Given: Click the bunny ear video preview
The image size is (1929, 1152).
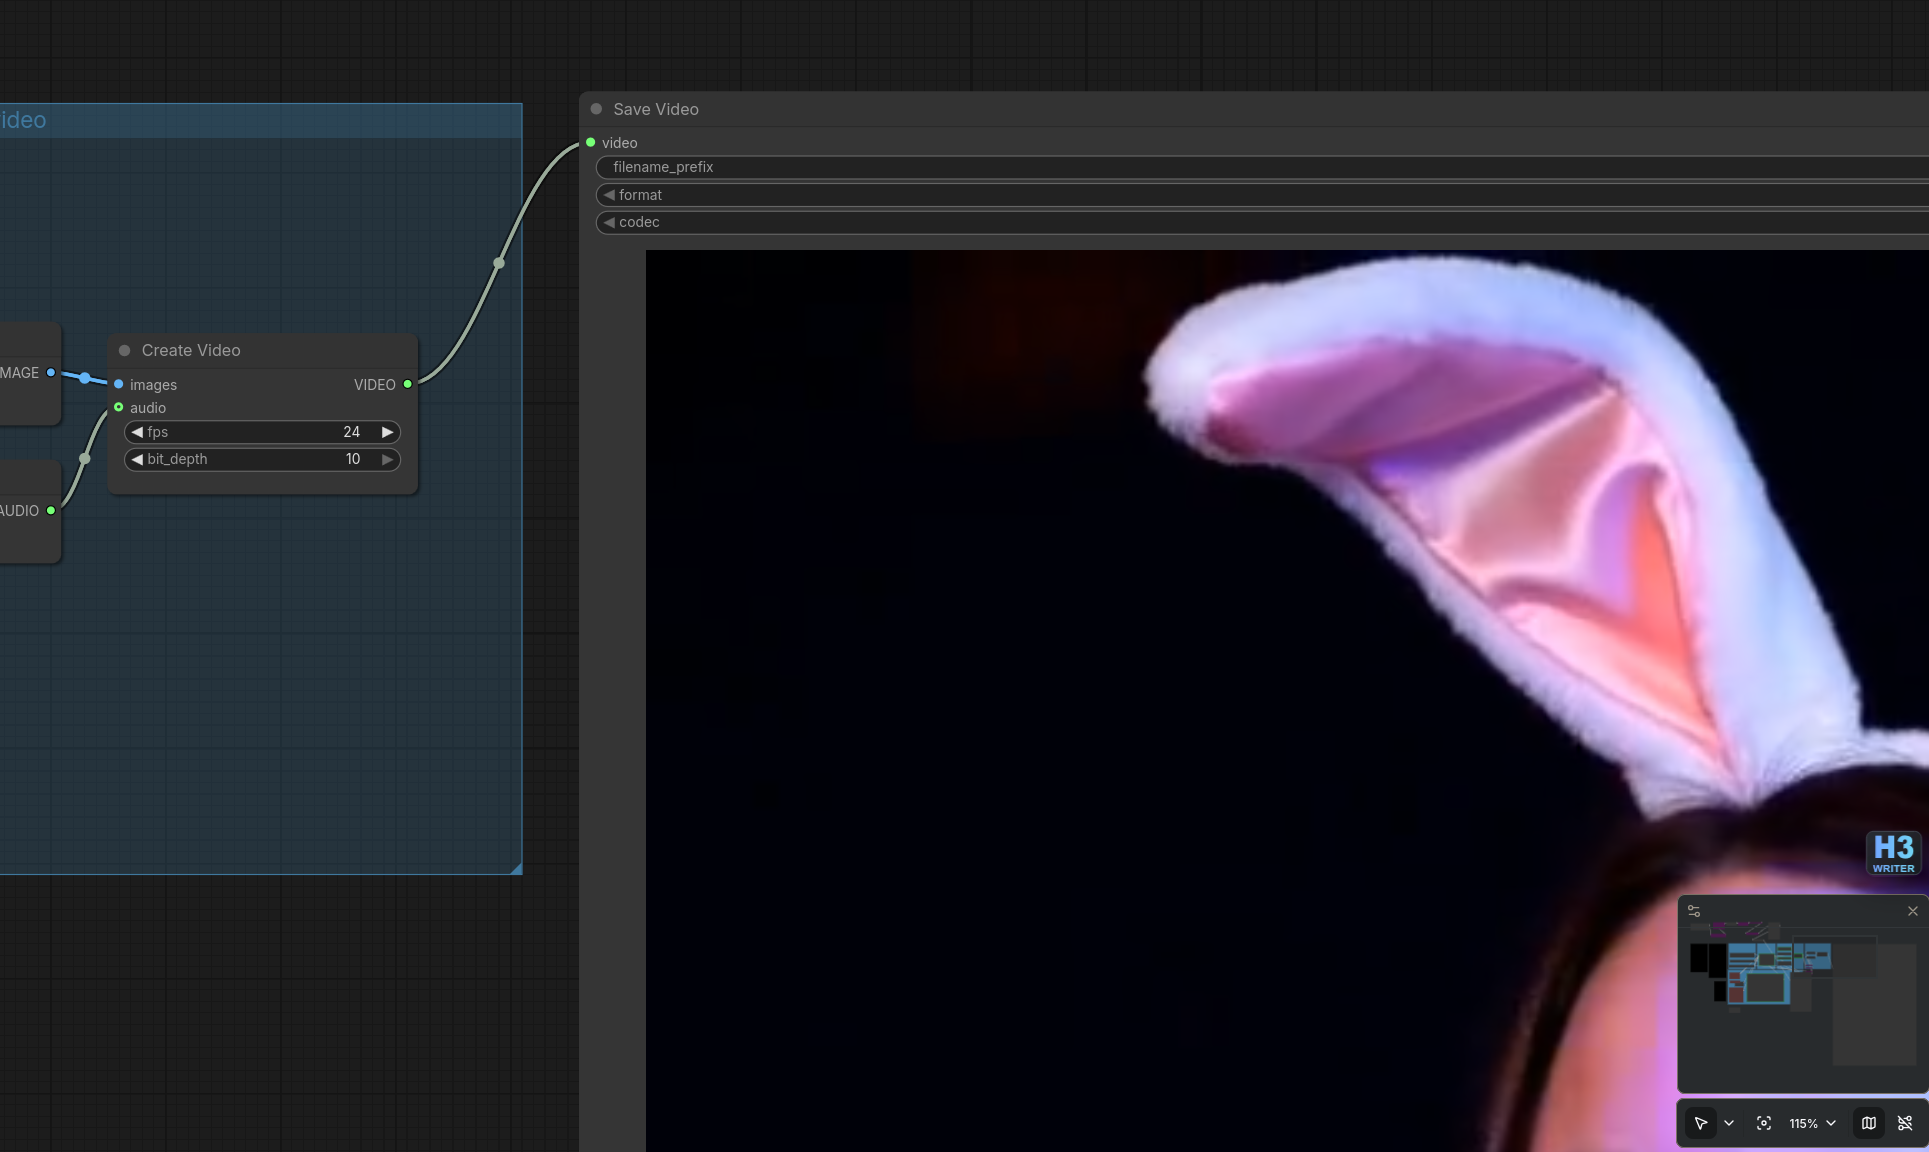Looking at the screenshot, I should pyautogui.click(x=1287, y=700).
